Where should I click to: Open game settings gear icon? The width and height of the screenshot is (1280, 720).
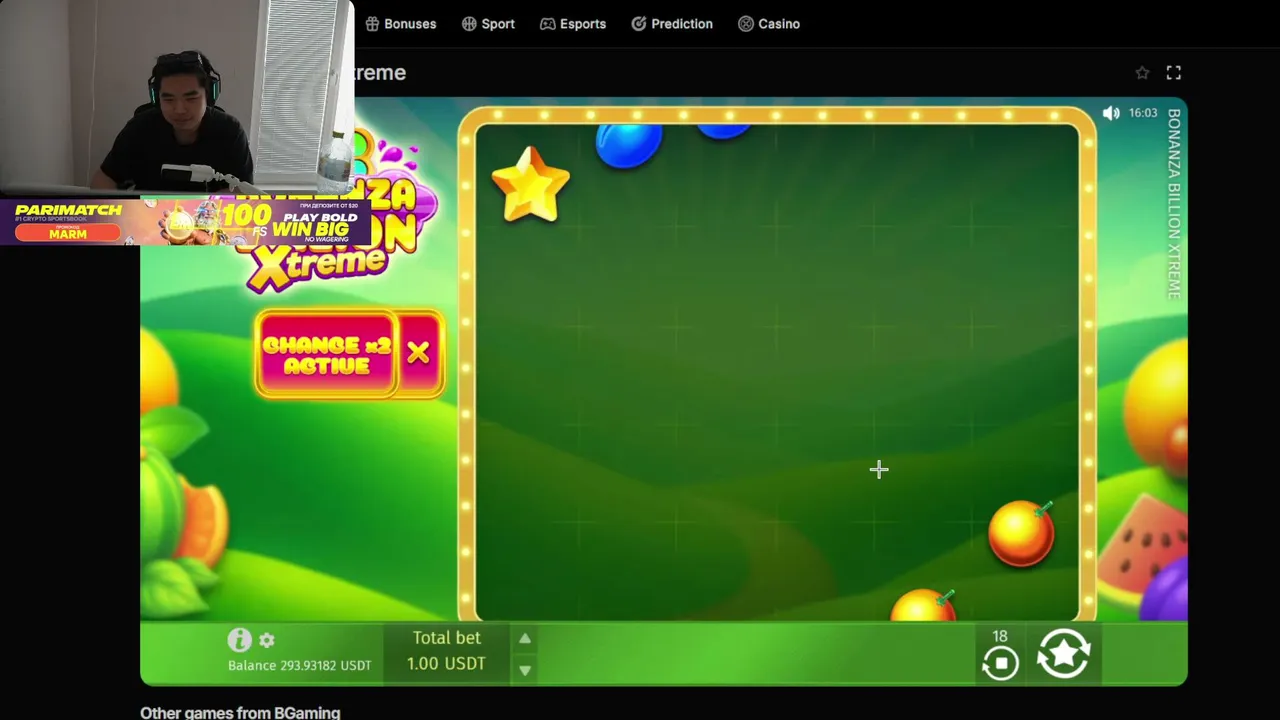point(267,640)
